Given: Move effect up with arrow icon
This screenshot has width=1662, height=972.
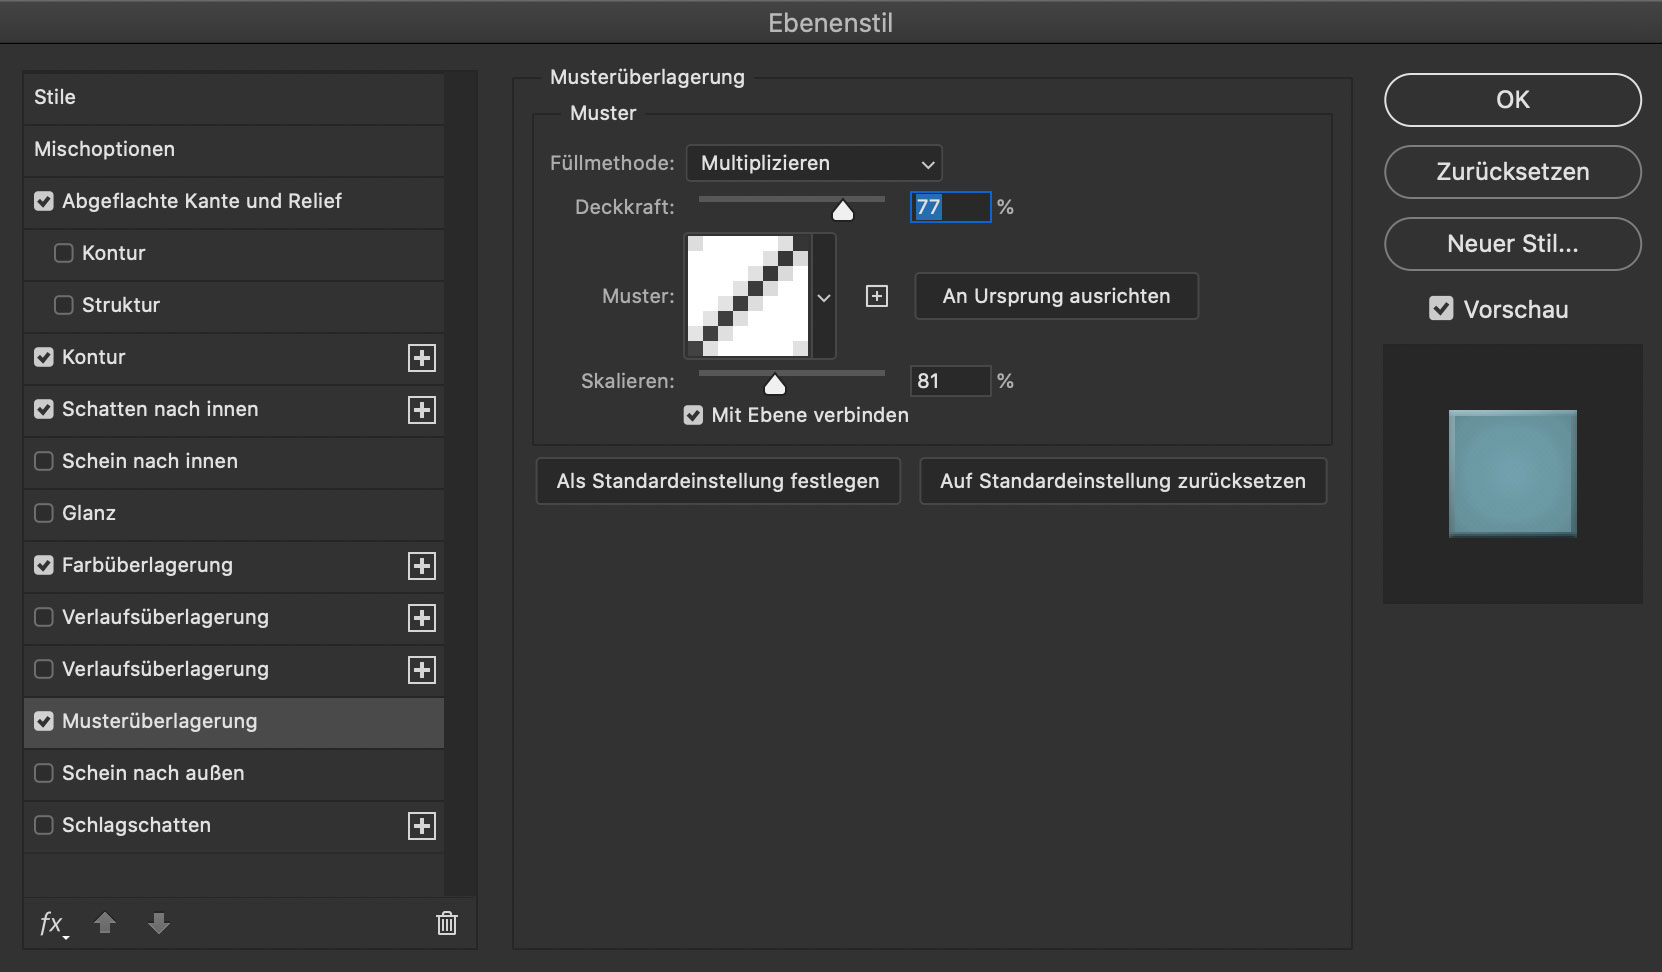Looking at the screenshot, I should click(105, 923).
